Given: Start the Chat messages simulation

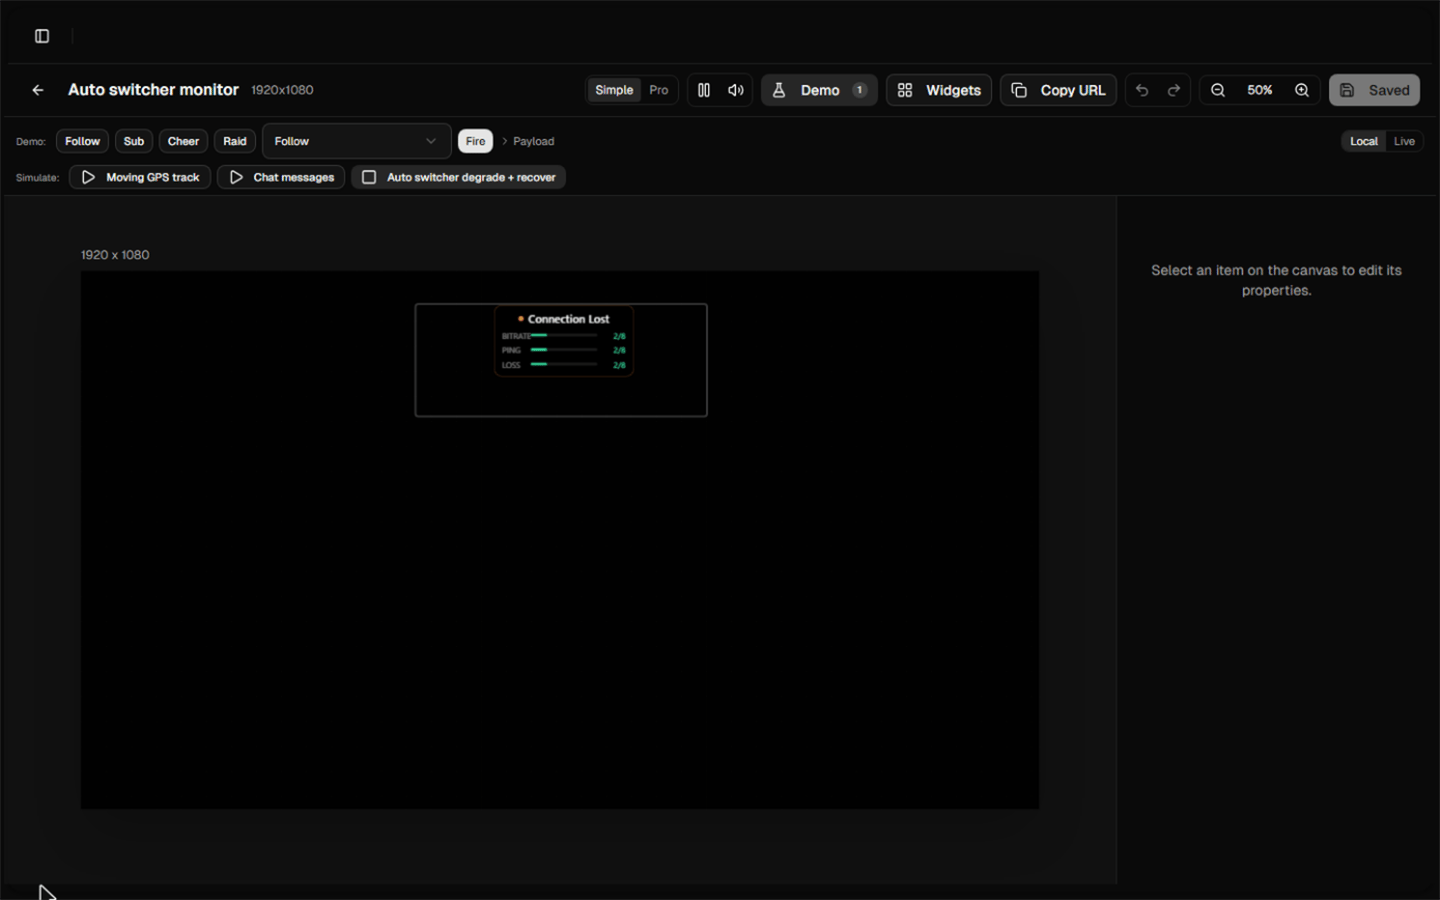Looking at the screenshot, I should tap(281, 177).
